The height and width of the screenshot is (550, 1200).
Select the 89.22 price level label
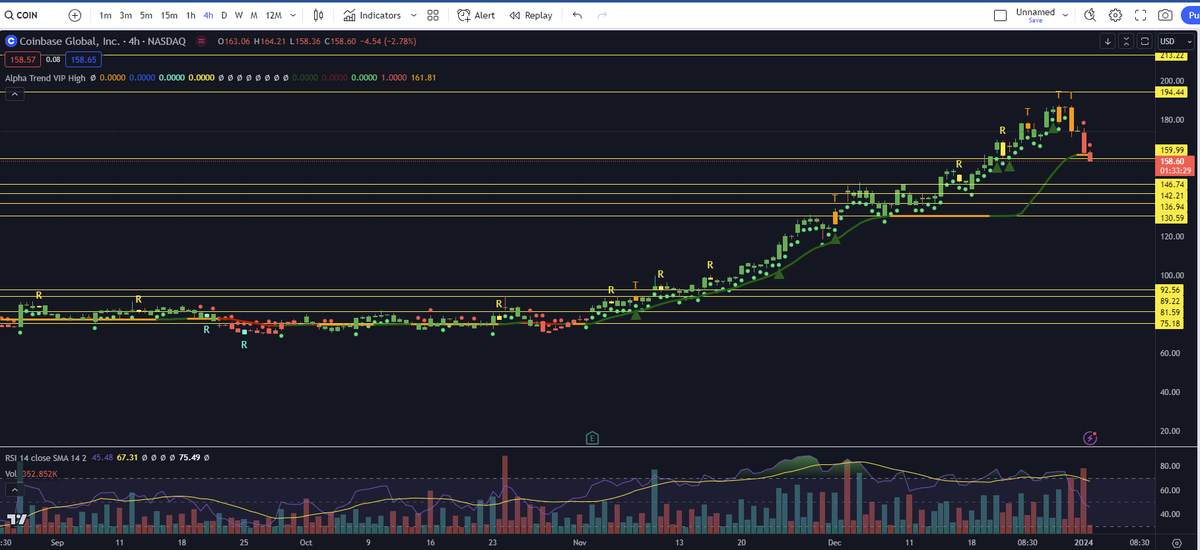pyautogui.click(x=1171, y=301)
